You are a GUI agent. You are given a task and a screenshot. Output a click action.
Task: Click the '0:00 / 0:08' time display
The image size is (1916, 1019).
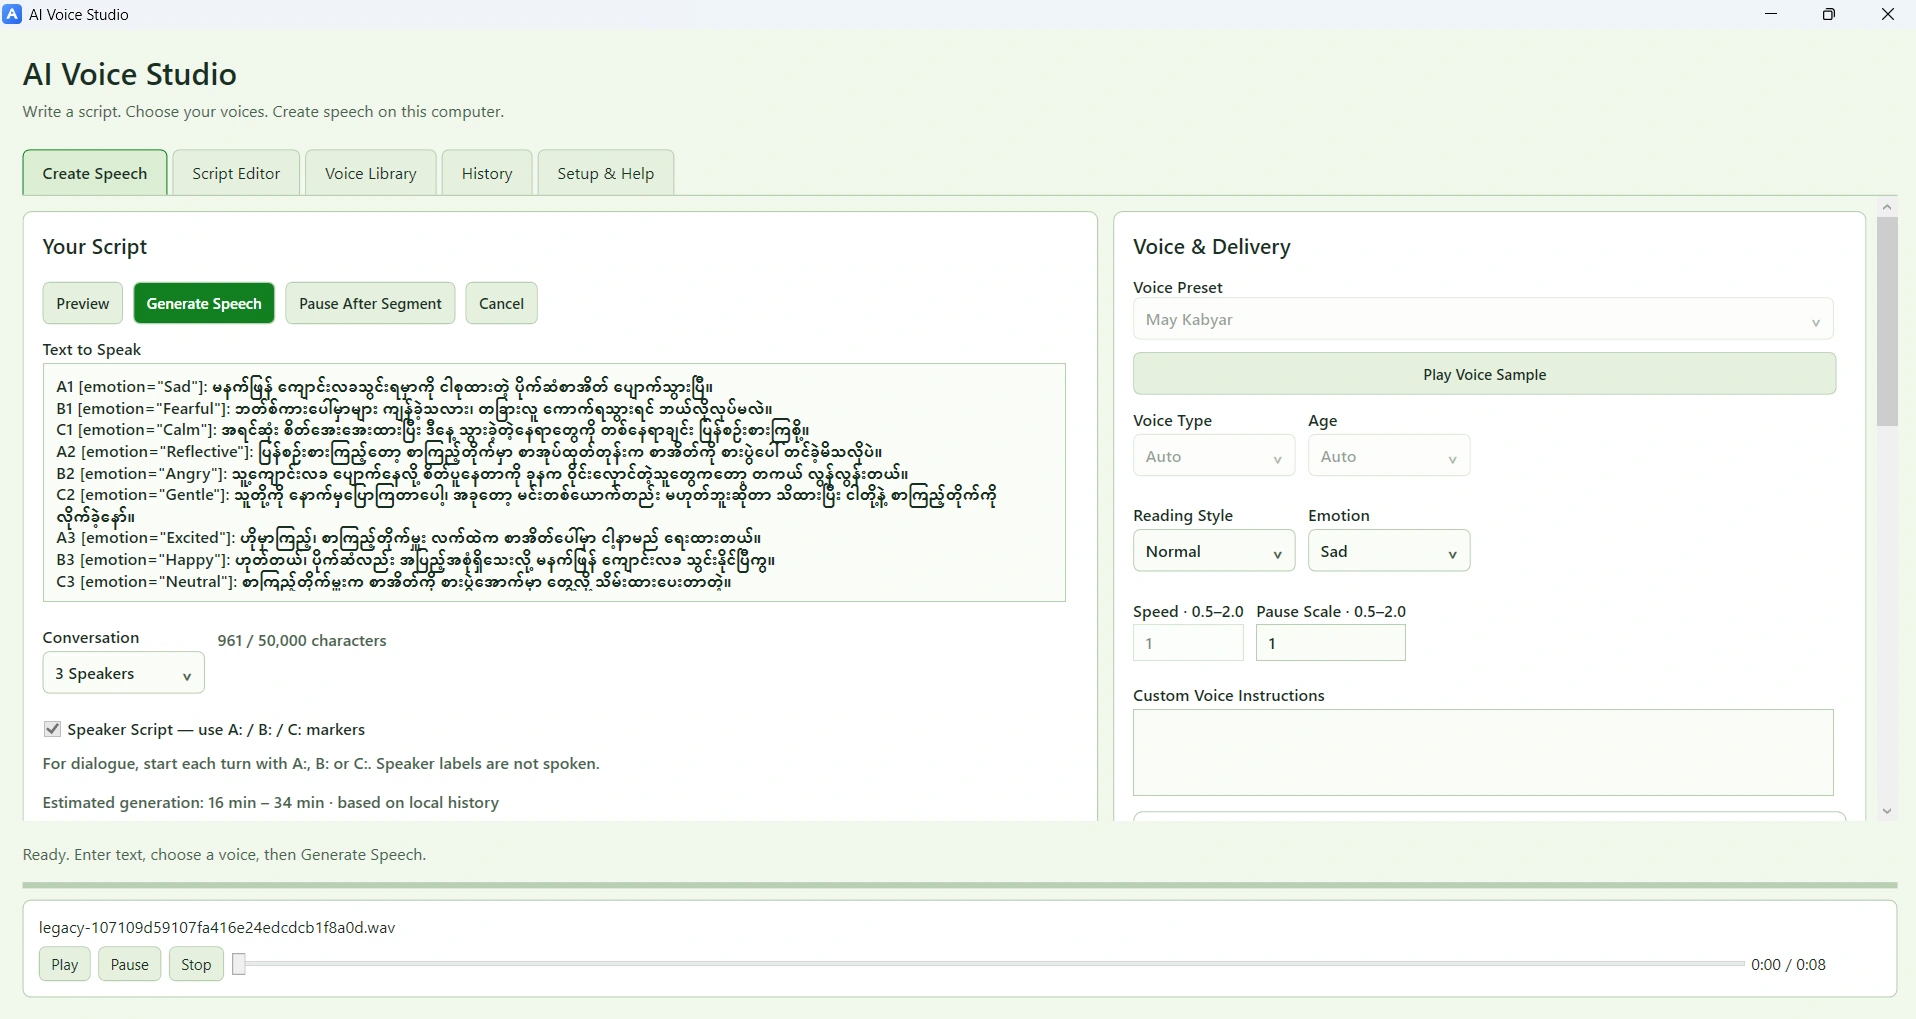1788,964
